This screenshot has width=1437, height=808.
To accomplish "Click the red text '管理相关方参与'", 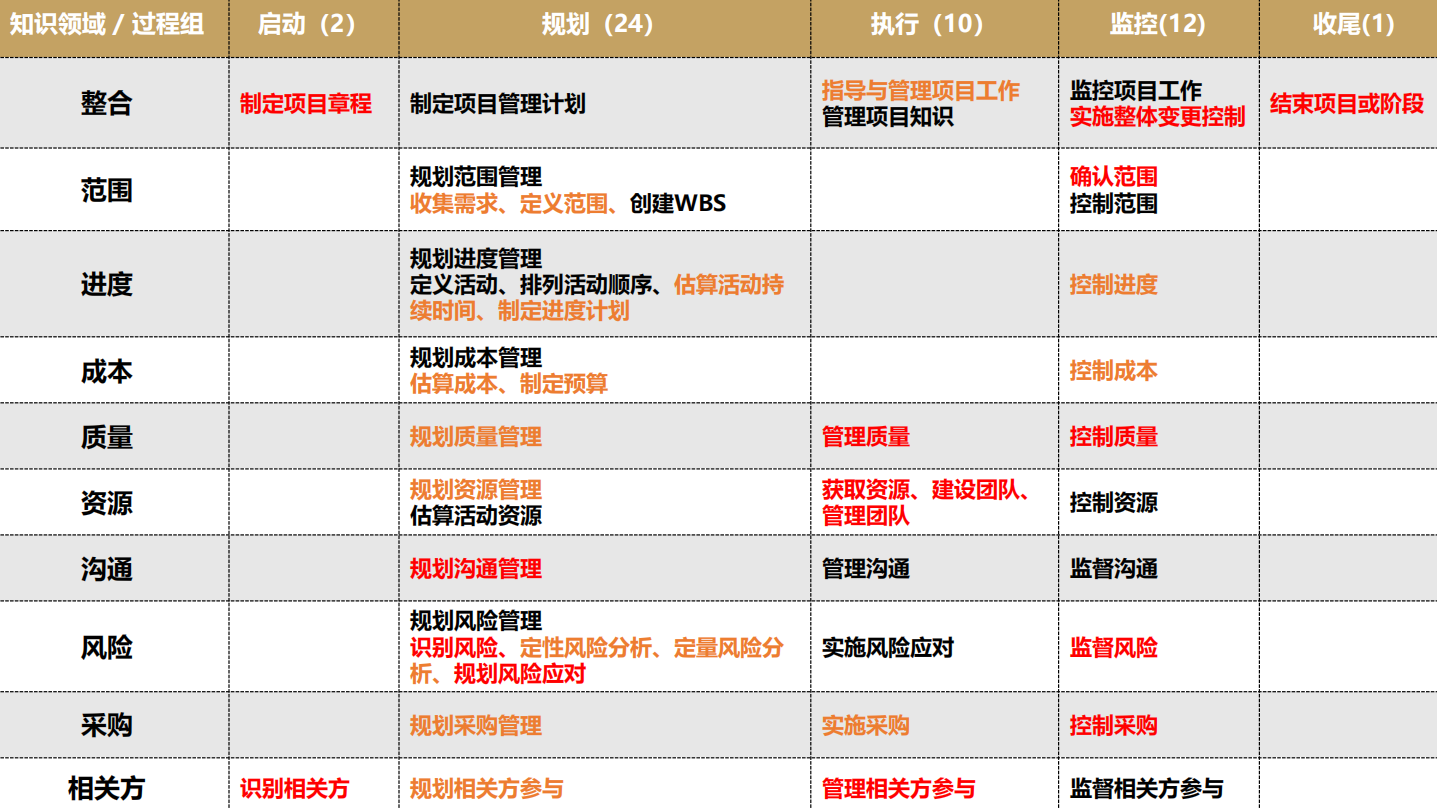I will point(898,788).
